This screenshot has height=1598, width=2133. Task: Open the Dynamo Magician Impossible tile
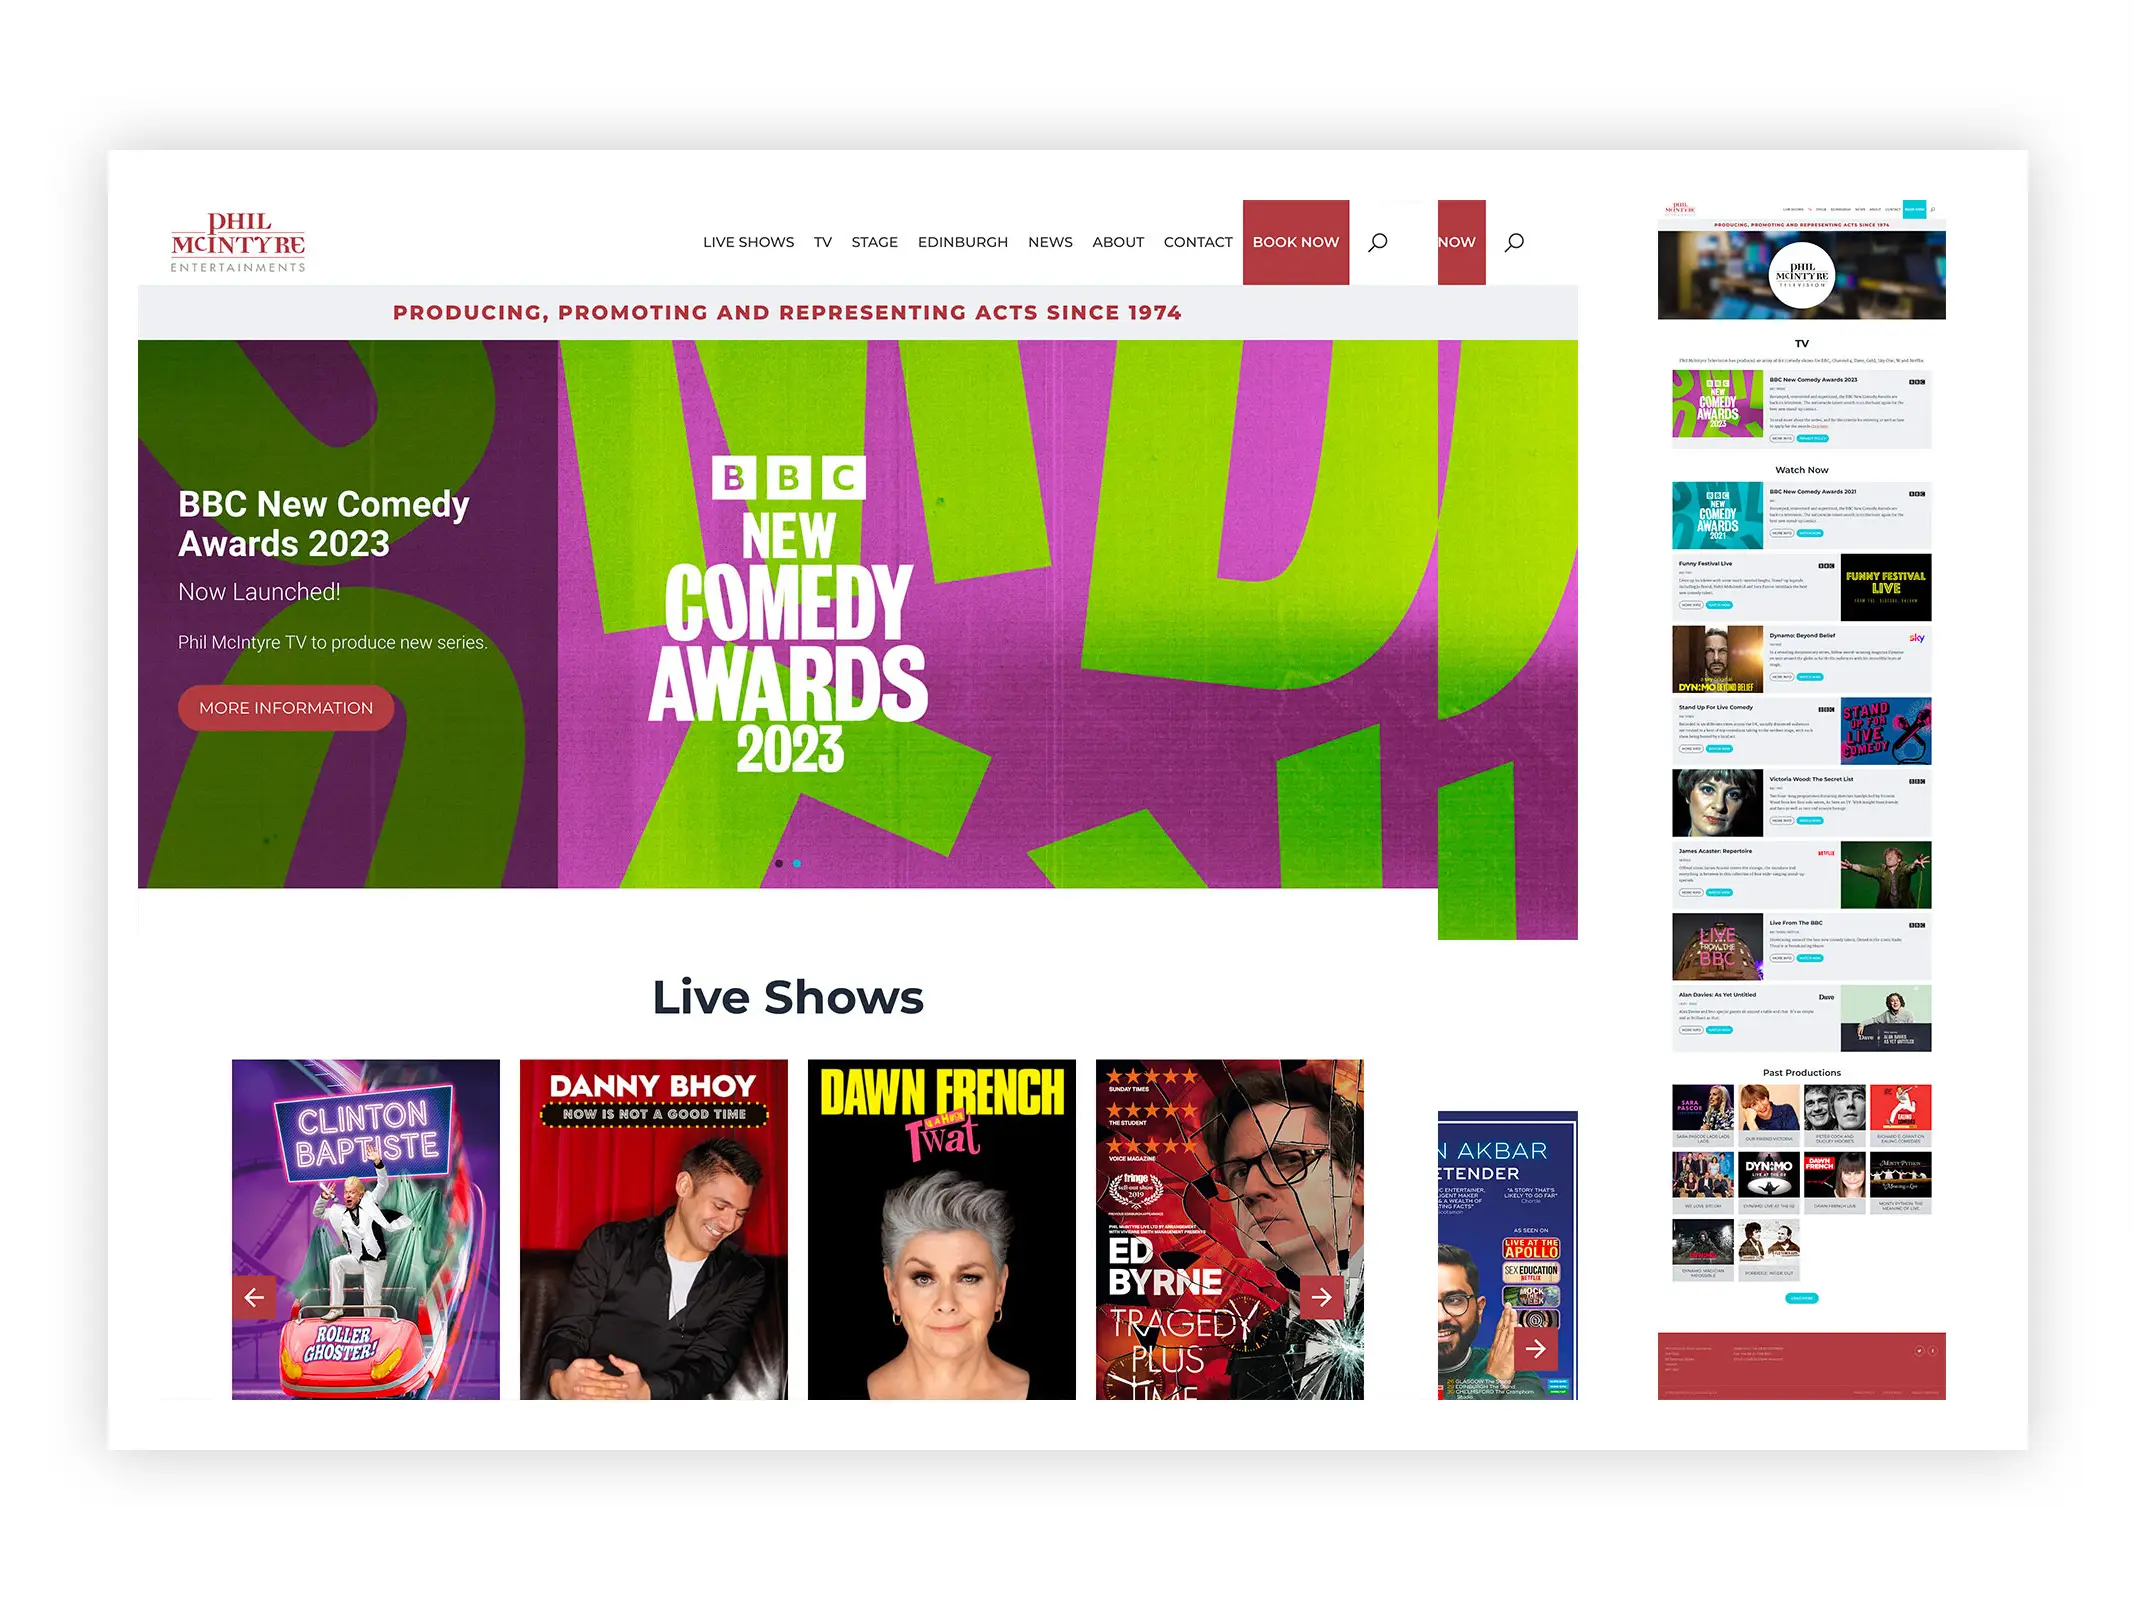pos(1703,1250)
